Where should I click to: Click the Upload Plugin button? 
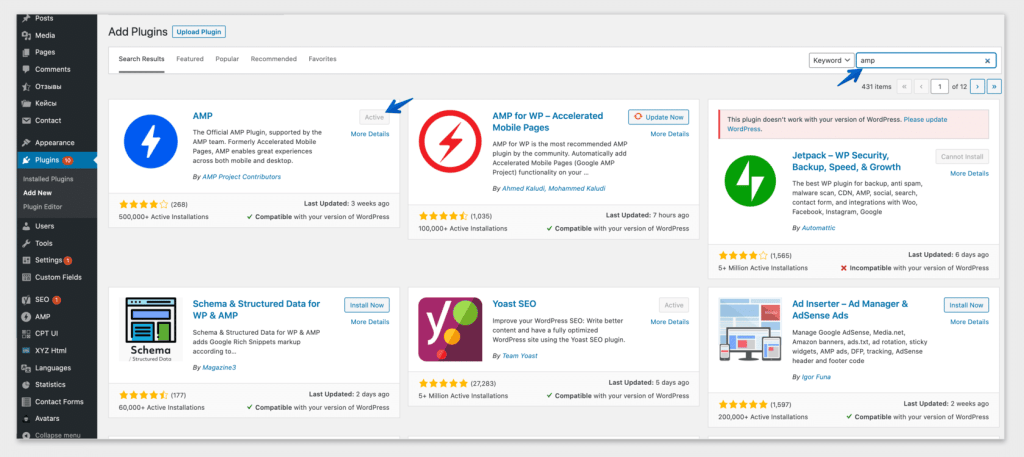coord(199,32)
